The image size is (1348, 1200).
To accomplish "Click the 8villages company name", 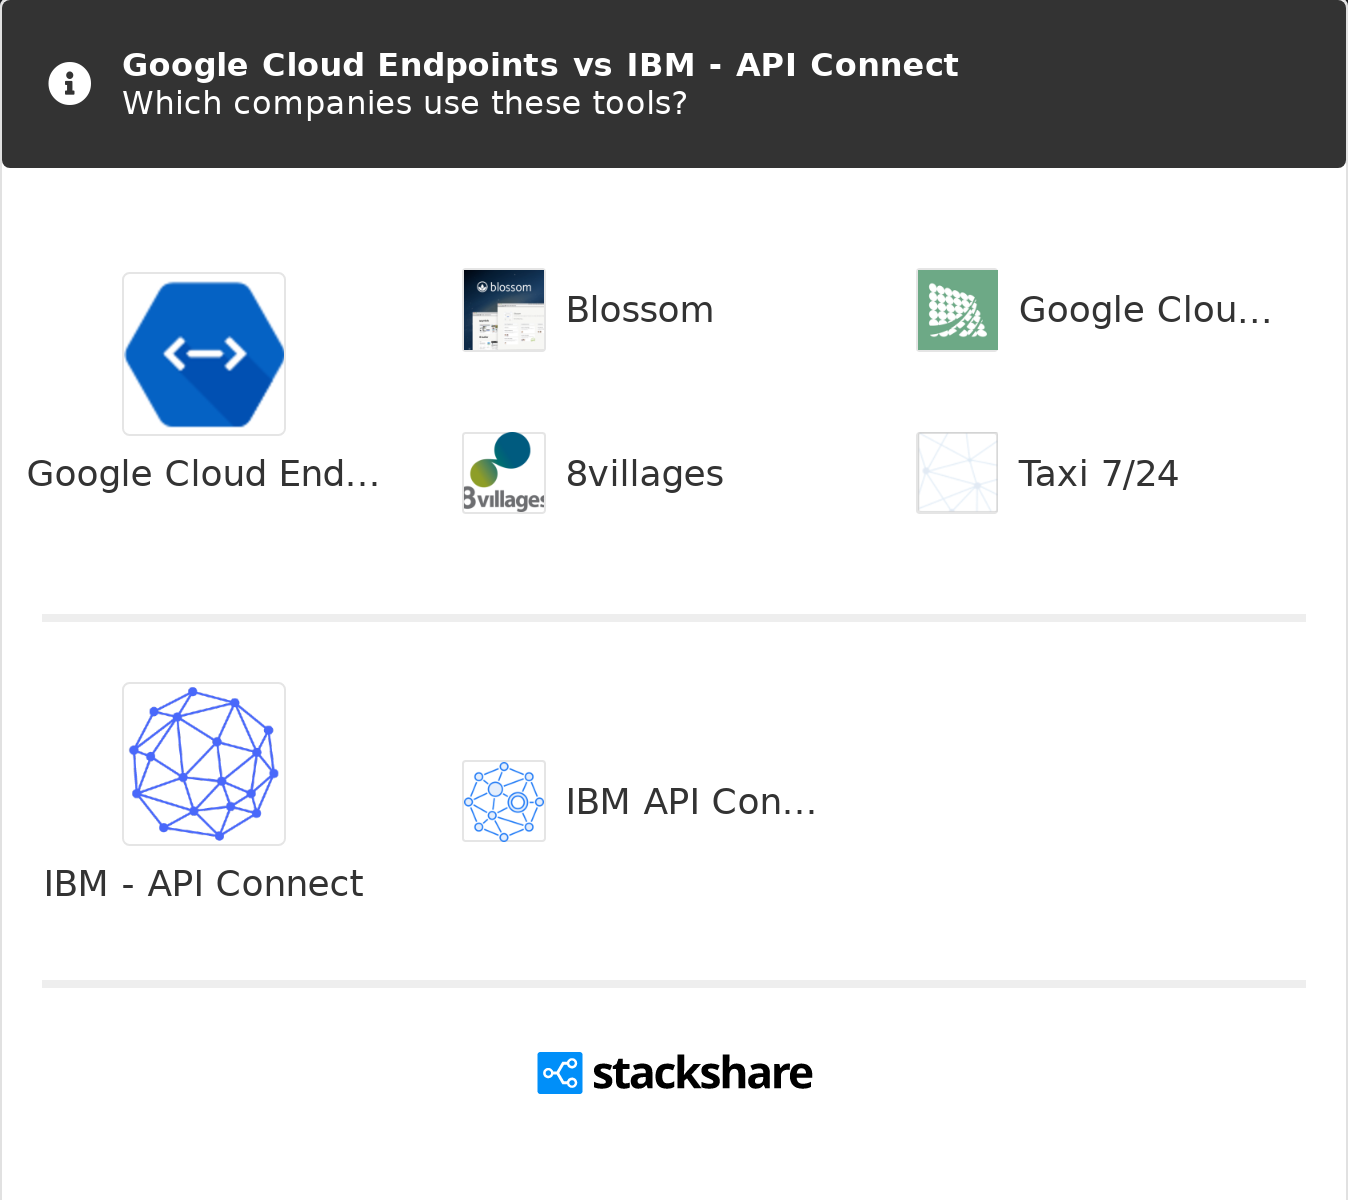I will point(645,474).
